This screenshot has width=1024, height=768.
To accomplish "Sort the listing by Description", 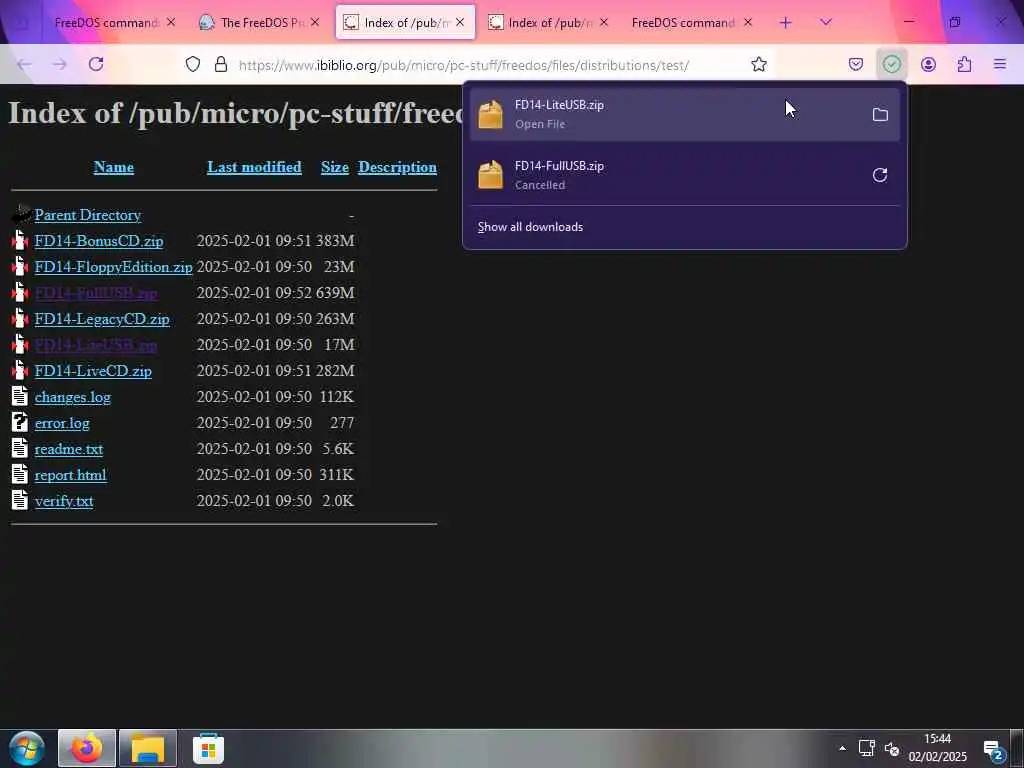I will click(x=397, y=167).
